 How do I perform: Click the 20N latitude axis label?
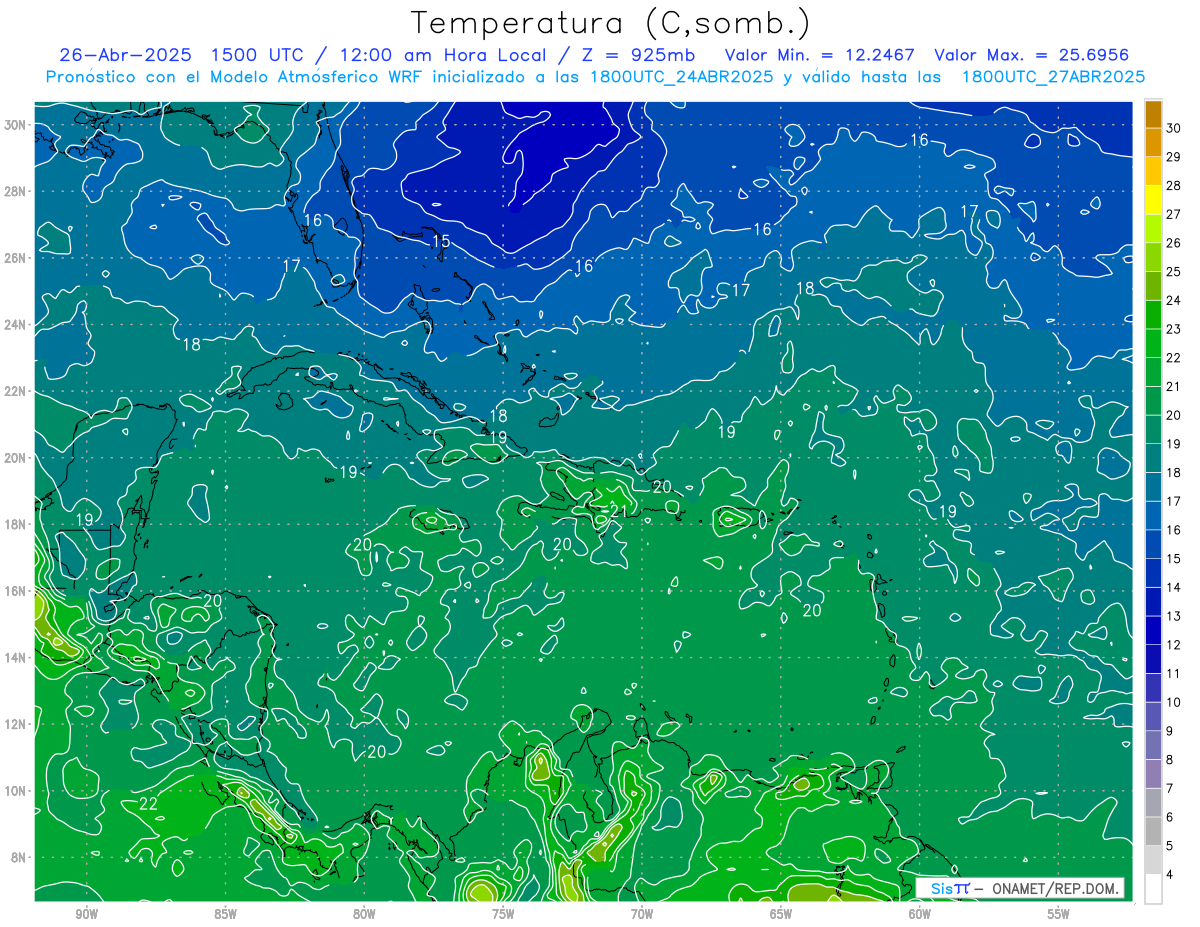coord(15,458)
